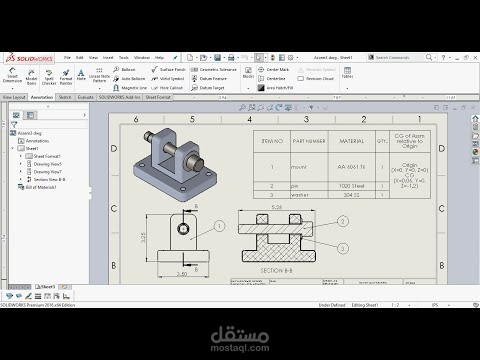Print the drawing using printer icon
Viewport: 480px width, 360px height.
coord(231,58)
